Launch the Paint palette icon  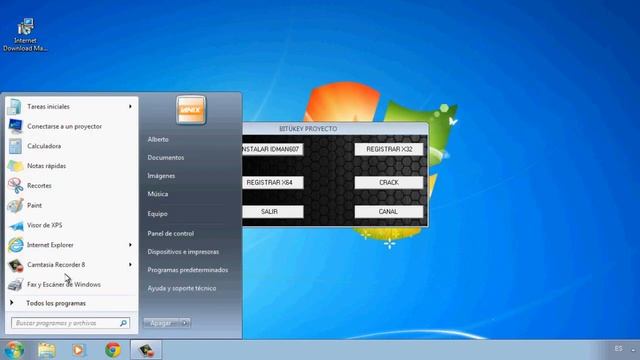click(x=16, y=205)
